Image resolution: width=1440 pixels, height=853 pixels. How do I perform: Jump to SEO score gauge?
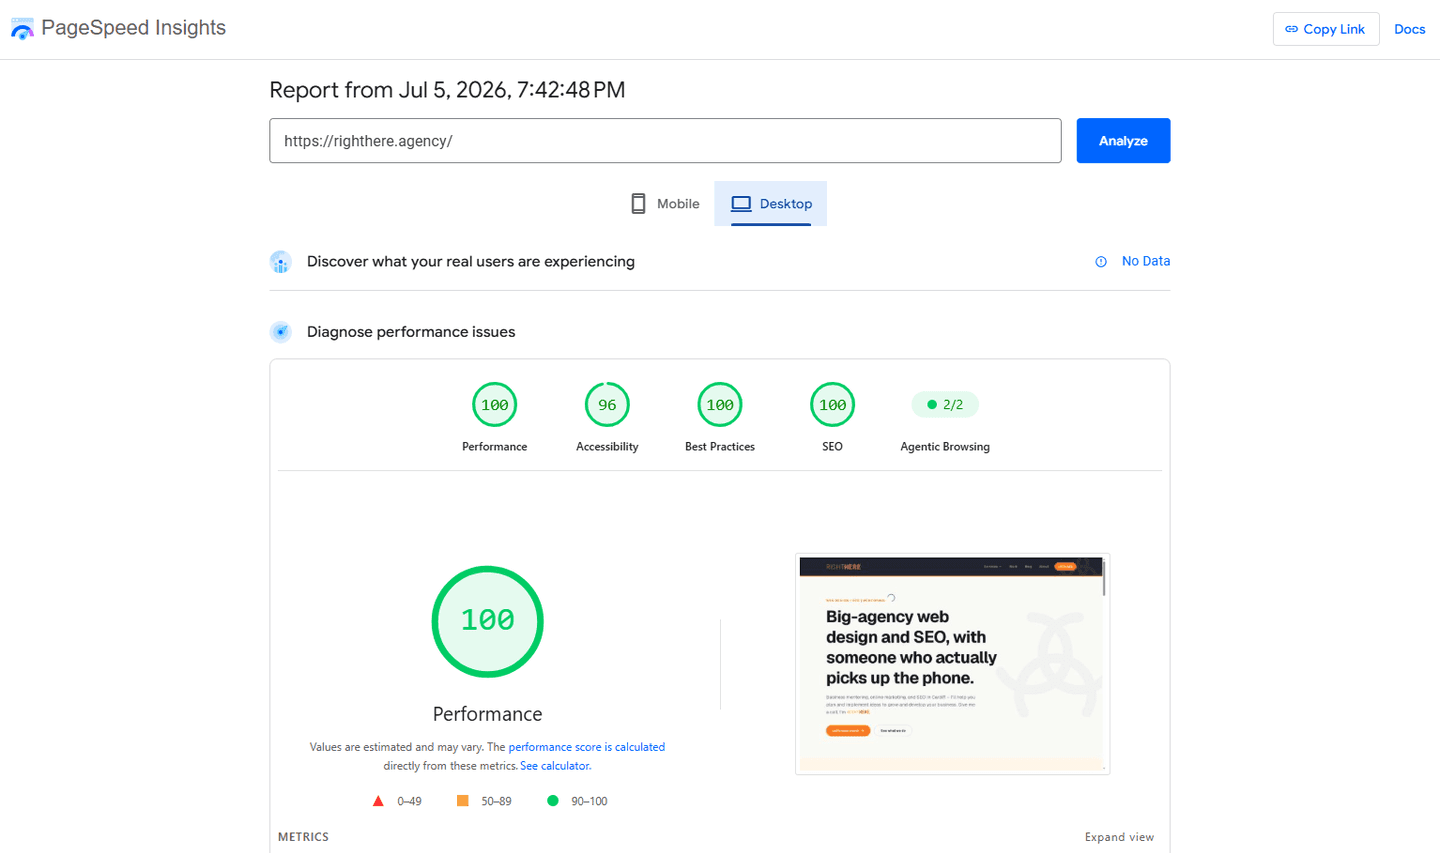tap(833, 405)
